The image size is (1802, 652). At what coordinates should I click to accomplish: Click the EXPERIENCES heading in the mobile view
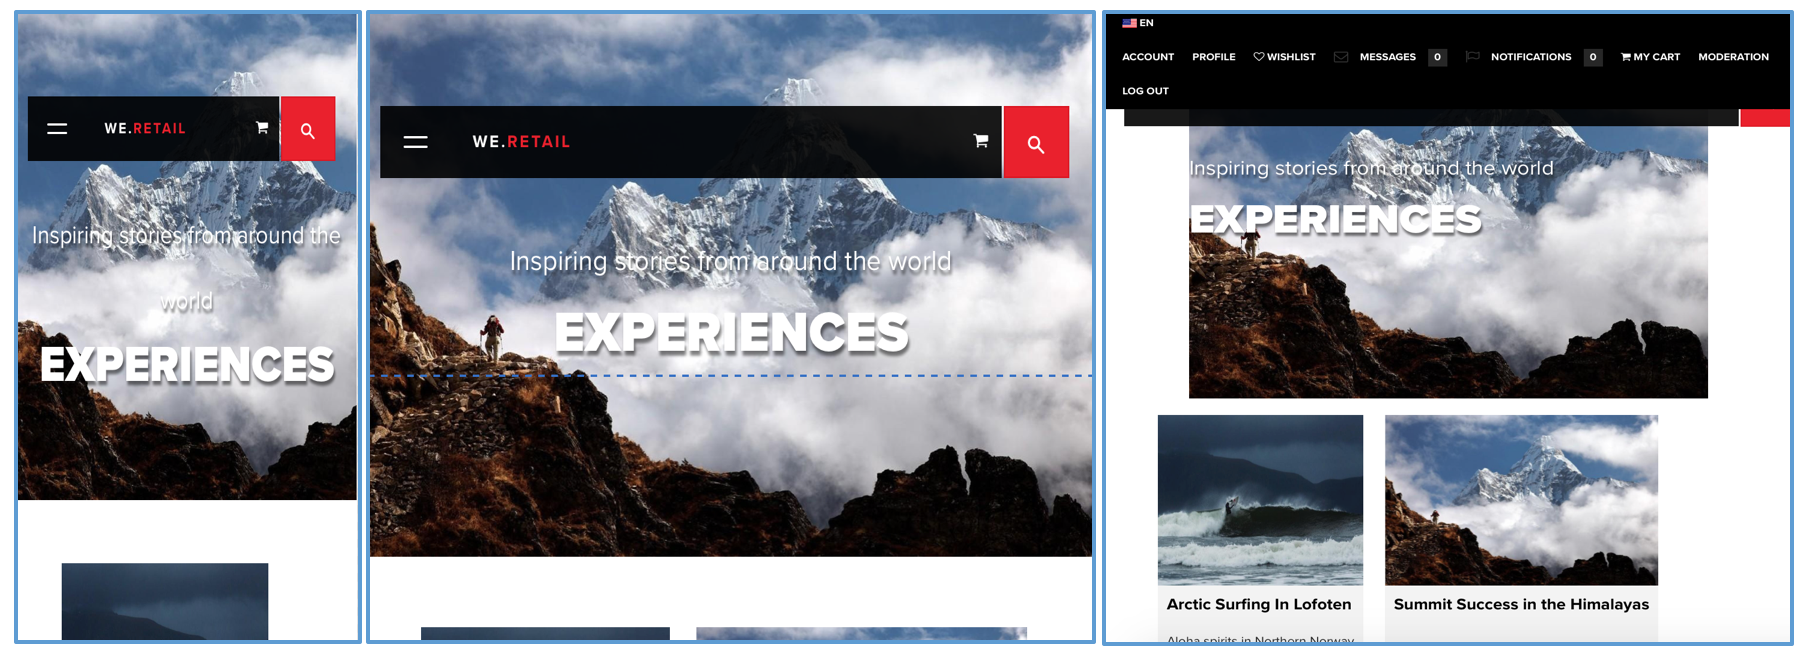pyautogui.click(x=187, y=365)
